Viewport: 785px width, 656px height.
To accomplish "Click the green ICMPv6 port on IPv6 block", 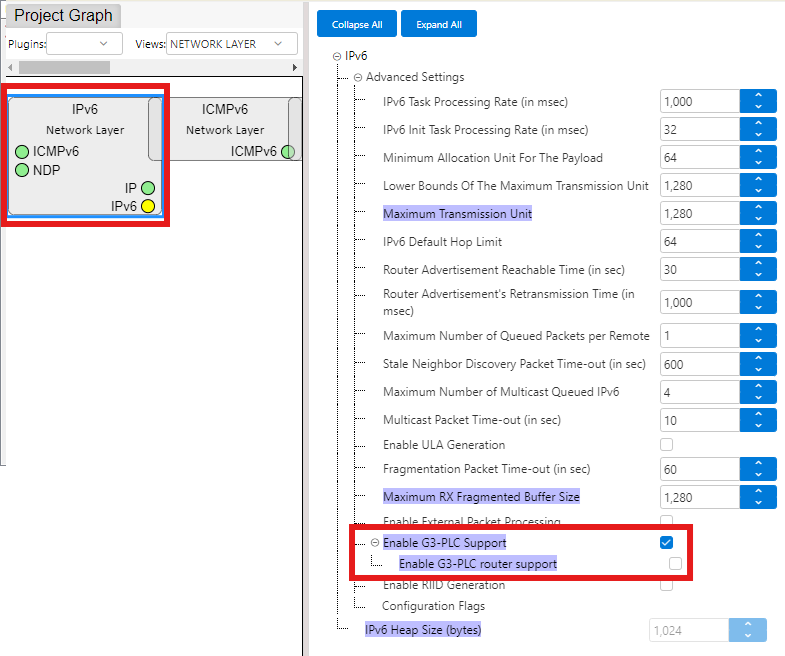I will (x=22, y=152).
